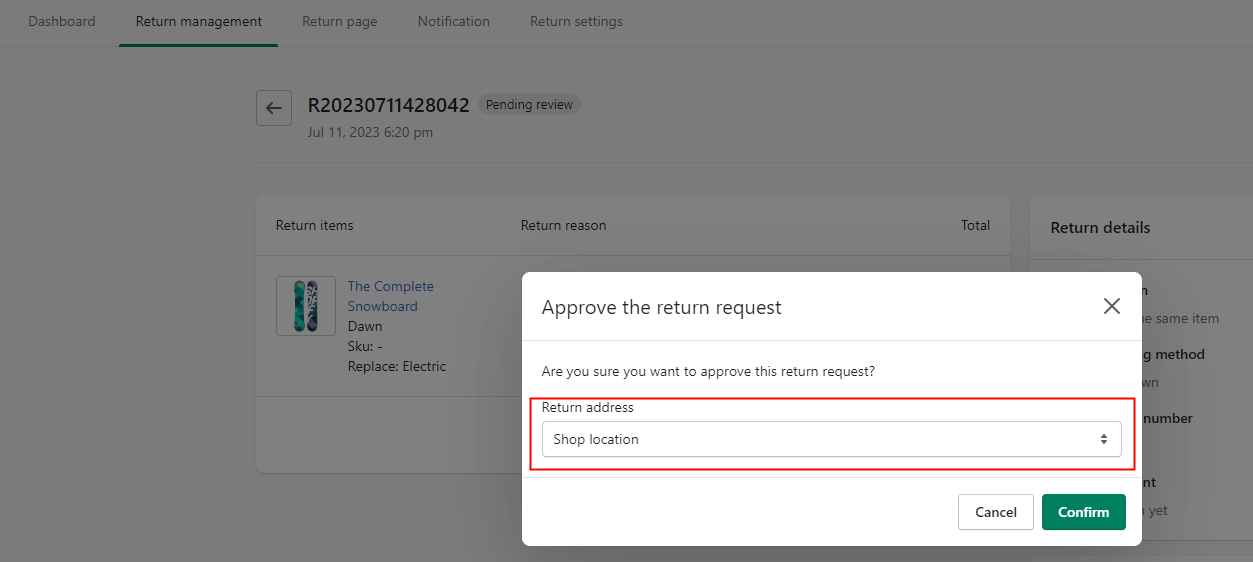Screen dimensions: 1253x562
Task: Open The Complete Snowboard product link
Action: (x=390, y=296)
